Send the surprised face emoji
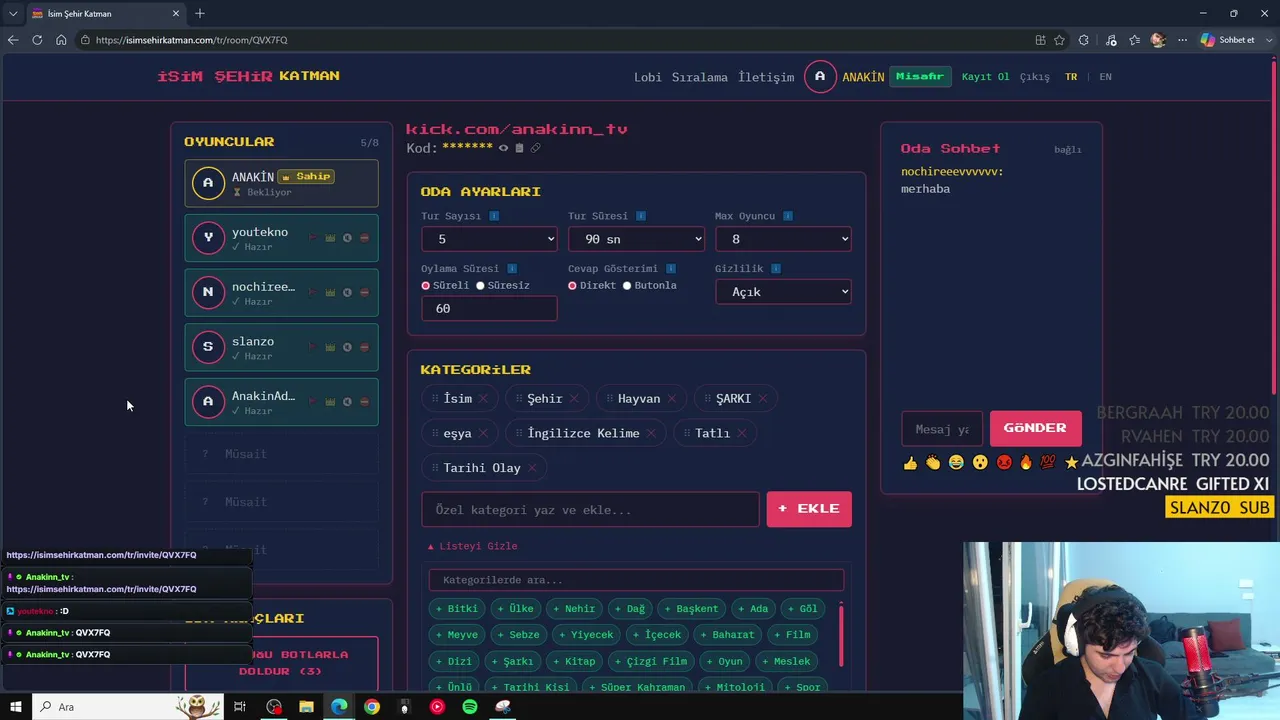This screenshot has height=720, width=1280. pyautogui.click(x=980, y=463)
